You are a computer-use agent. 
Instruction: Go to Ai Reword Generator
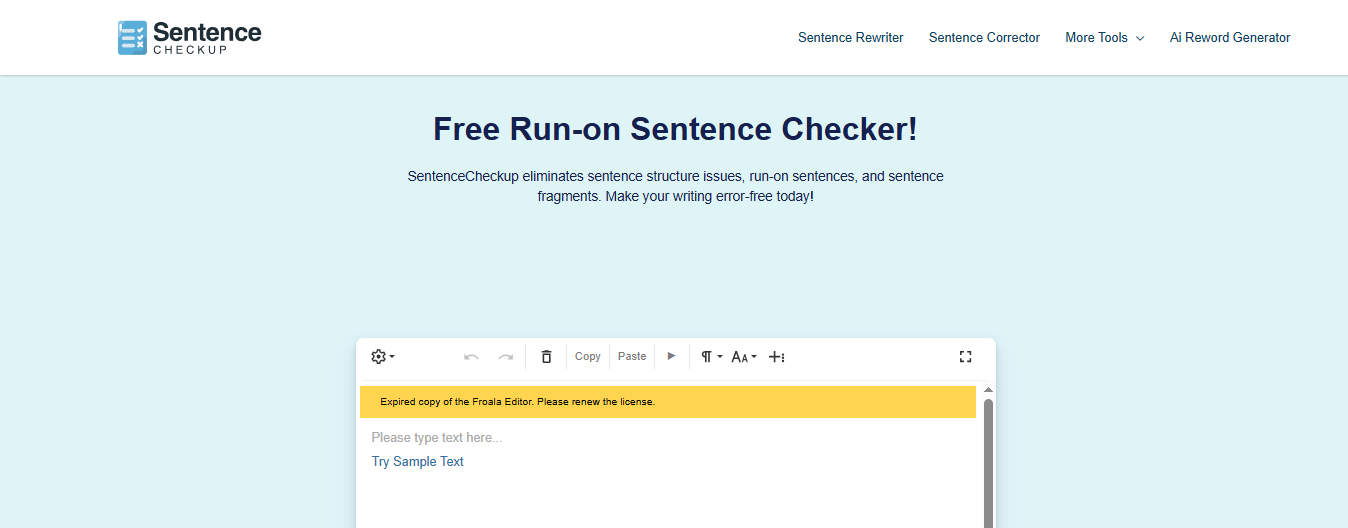1230,38
